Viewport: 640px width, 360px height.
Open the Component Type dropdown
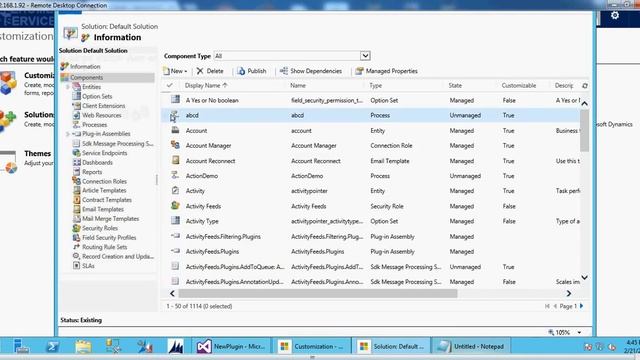(x=365, y=56)
